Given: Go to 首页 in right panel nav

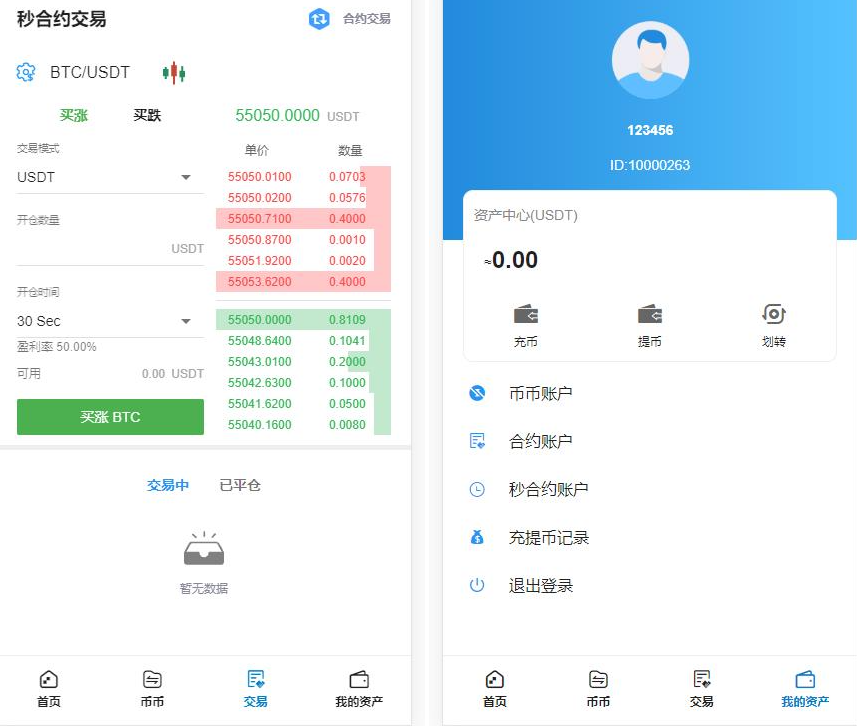Looking at the screenshot, I should click(x=495, y=689).
